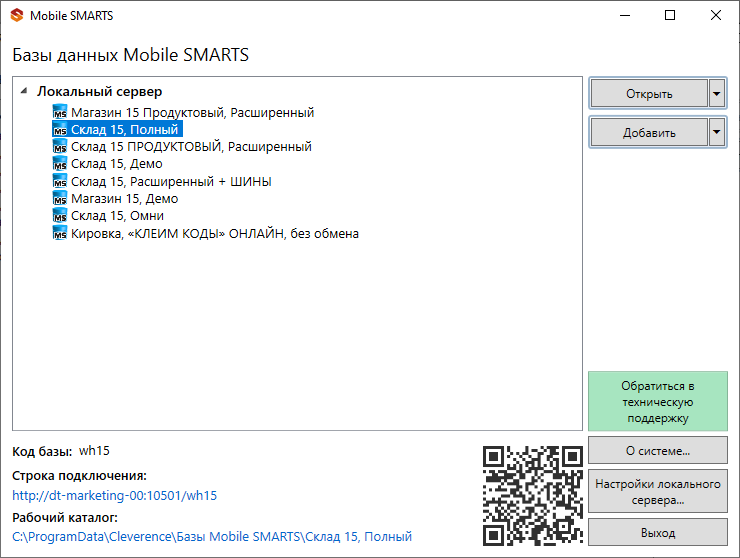Click the QR code image
740x558 pixels.
point(533,496)
